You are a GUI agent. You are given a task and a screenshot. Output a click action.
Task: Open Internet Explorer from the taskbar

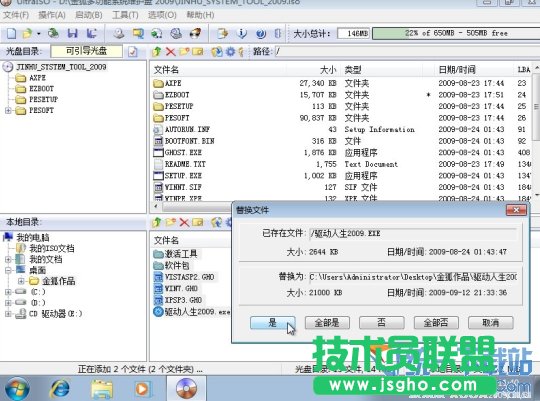(60, 389)
